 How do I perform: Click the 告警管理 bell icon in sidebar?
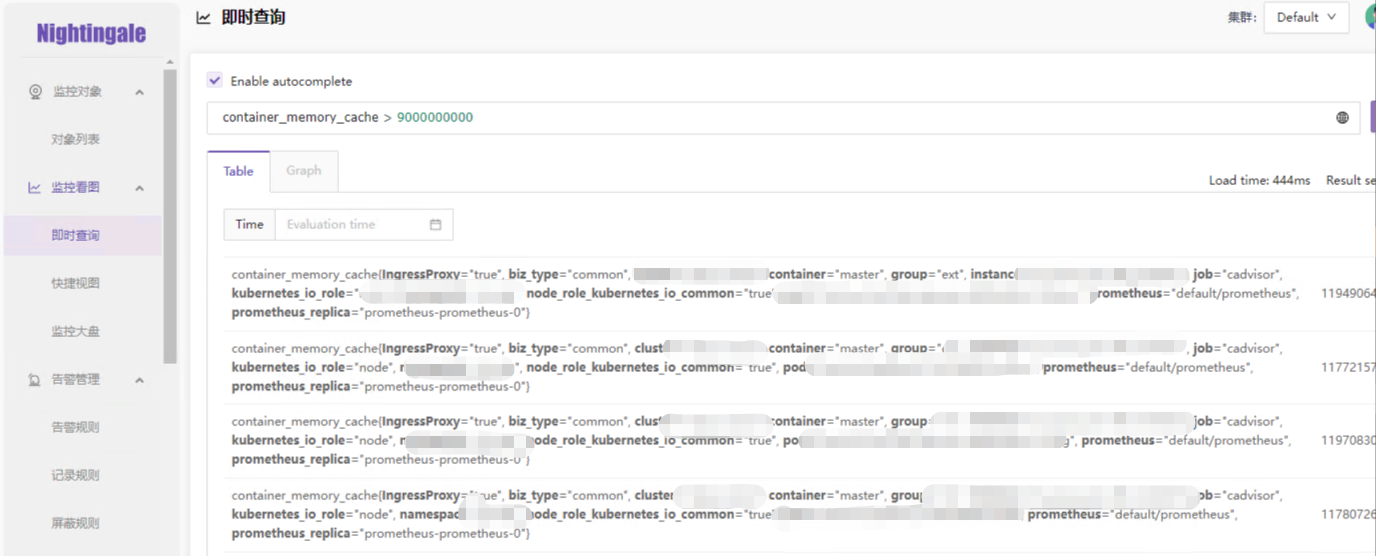coord(35,380)
